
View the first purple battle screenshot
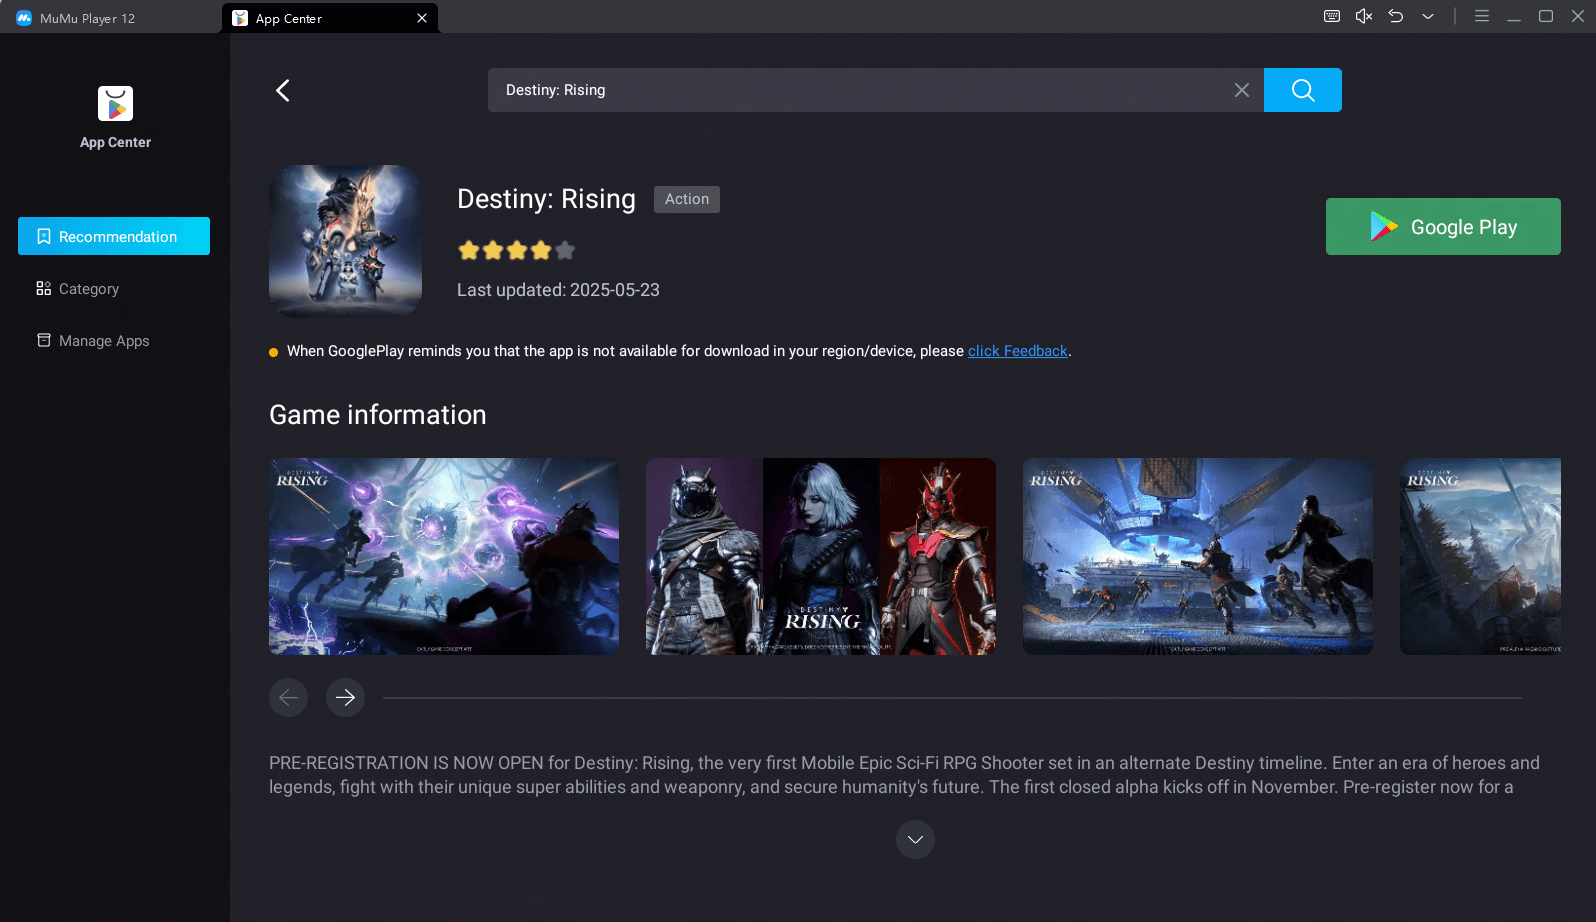[444, 556]
